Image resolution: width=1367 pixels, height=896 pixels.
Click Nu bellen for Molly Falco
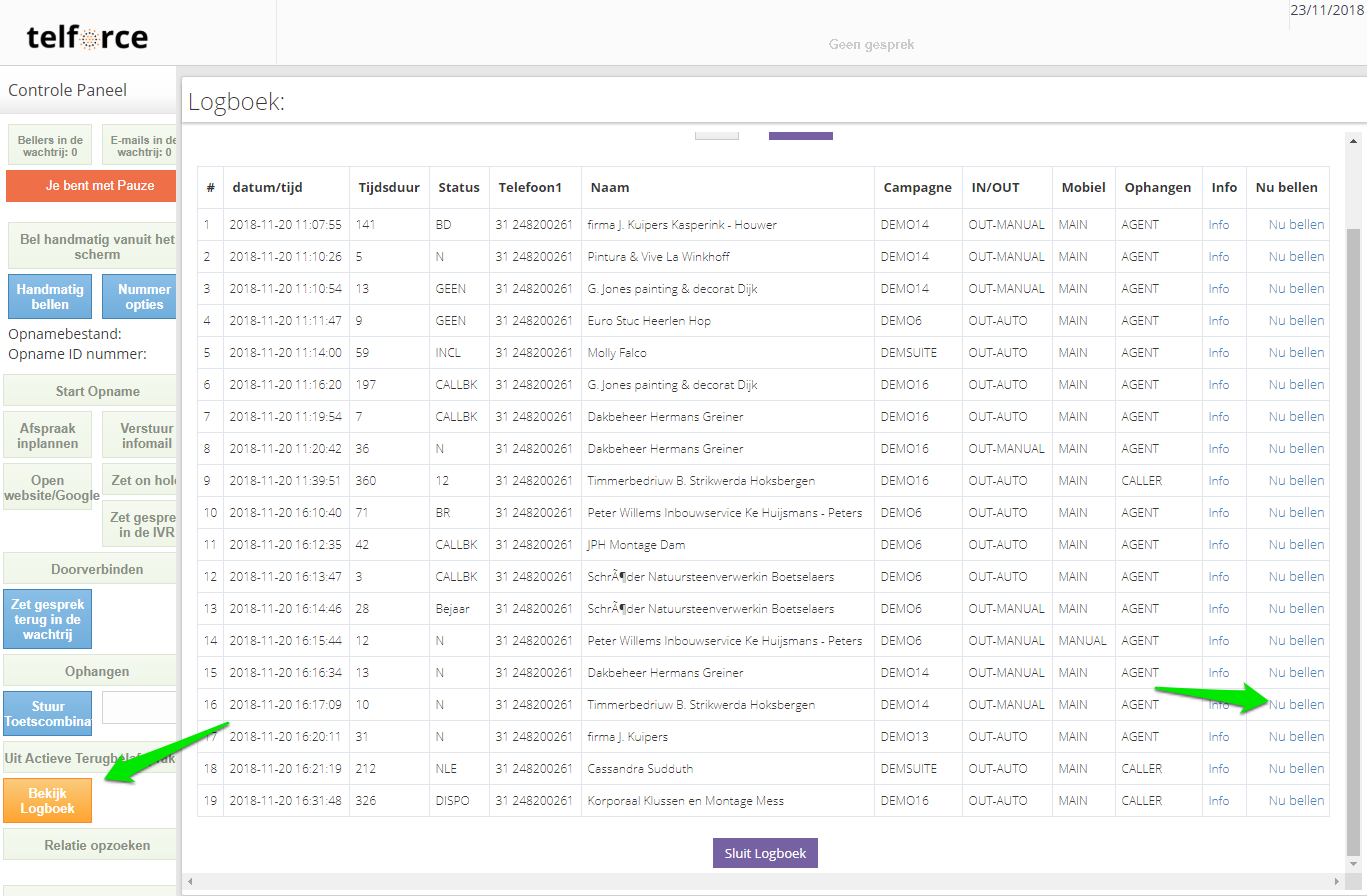(1296, 353)
